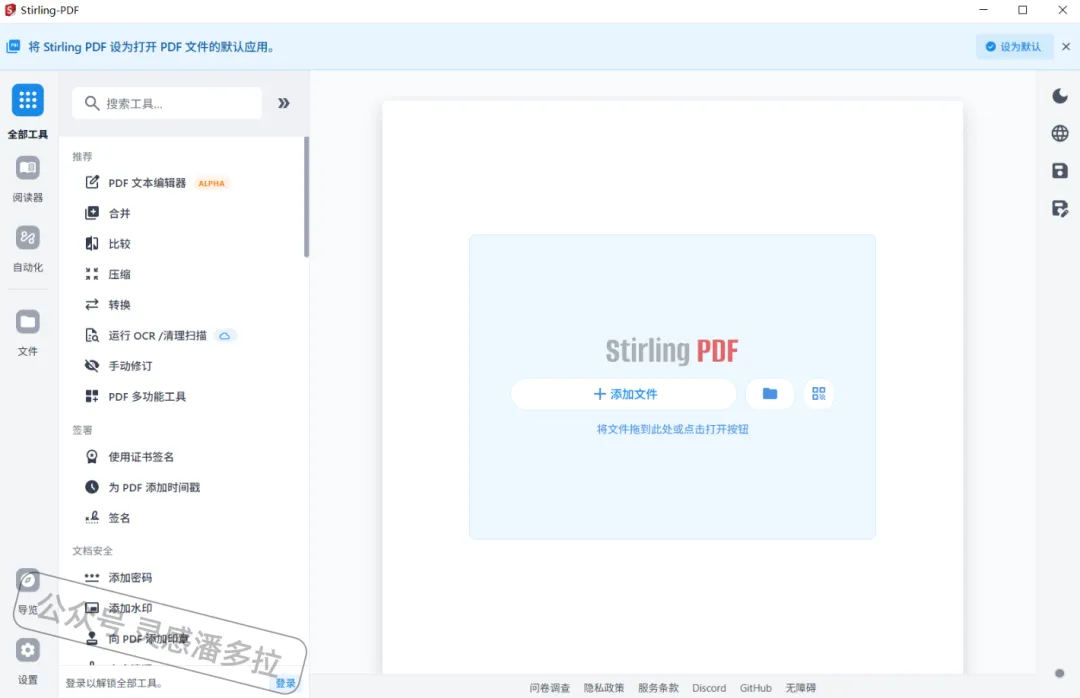
Task: Open the 服务条款 terms link
Action: coord(658,688)
